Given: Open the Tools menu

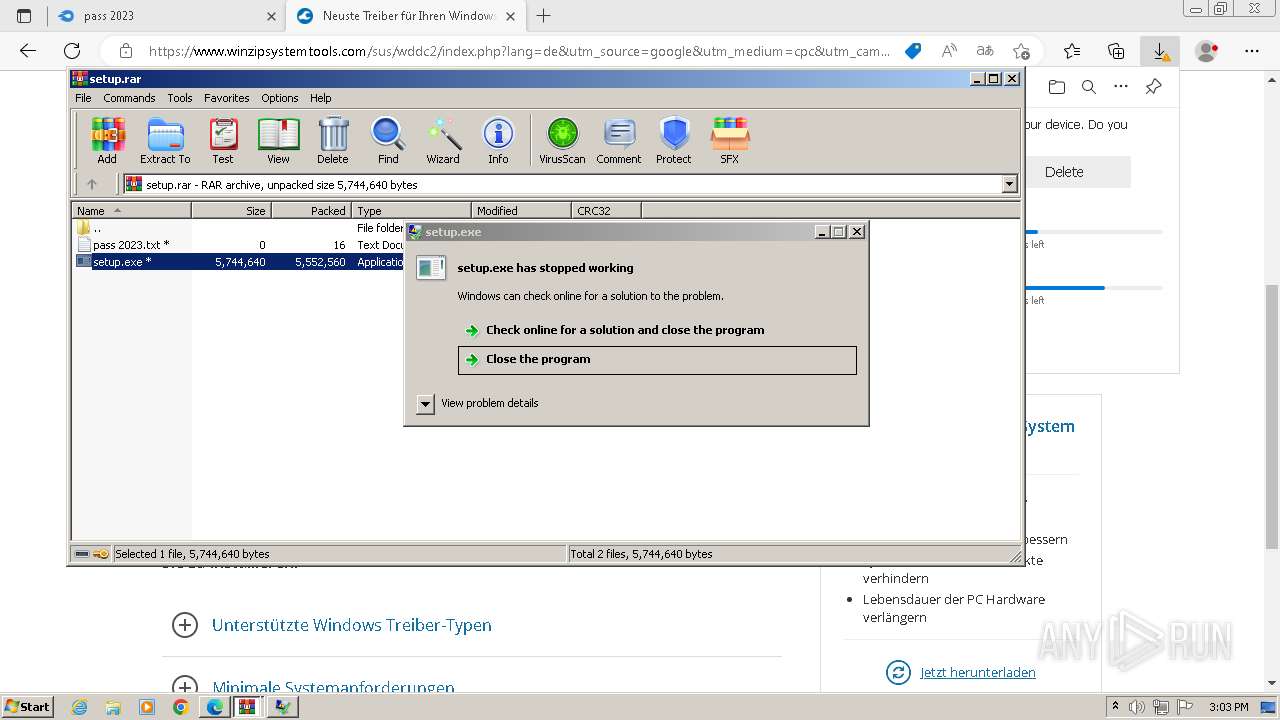Looking at the screenshot, I should (180, 98).
